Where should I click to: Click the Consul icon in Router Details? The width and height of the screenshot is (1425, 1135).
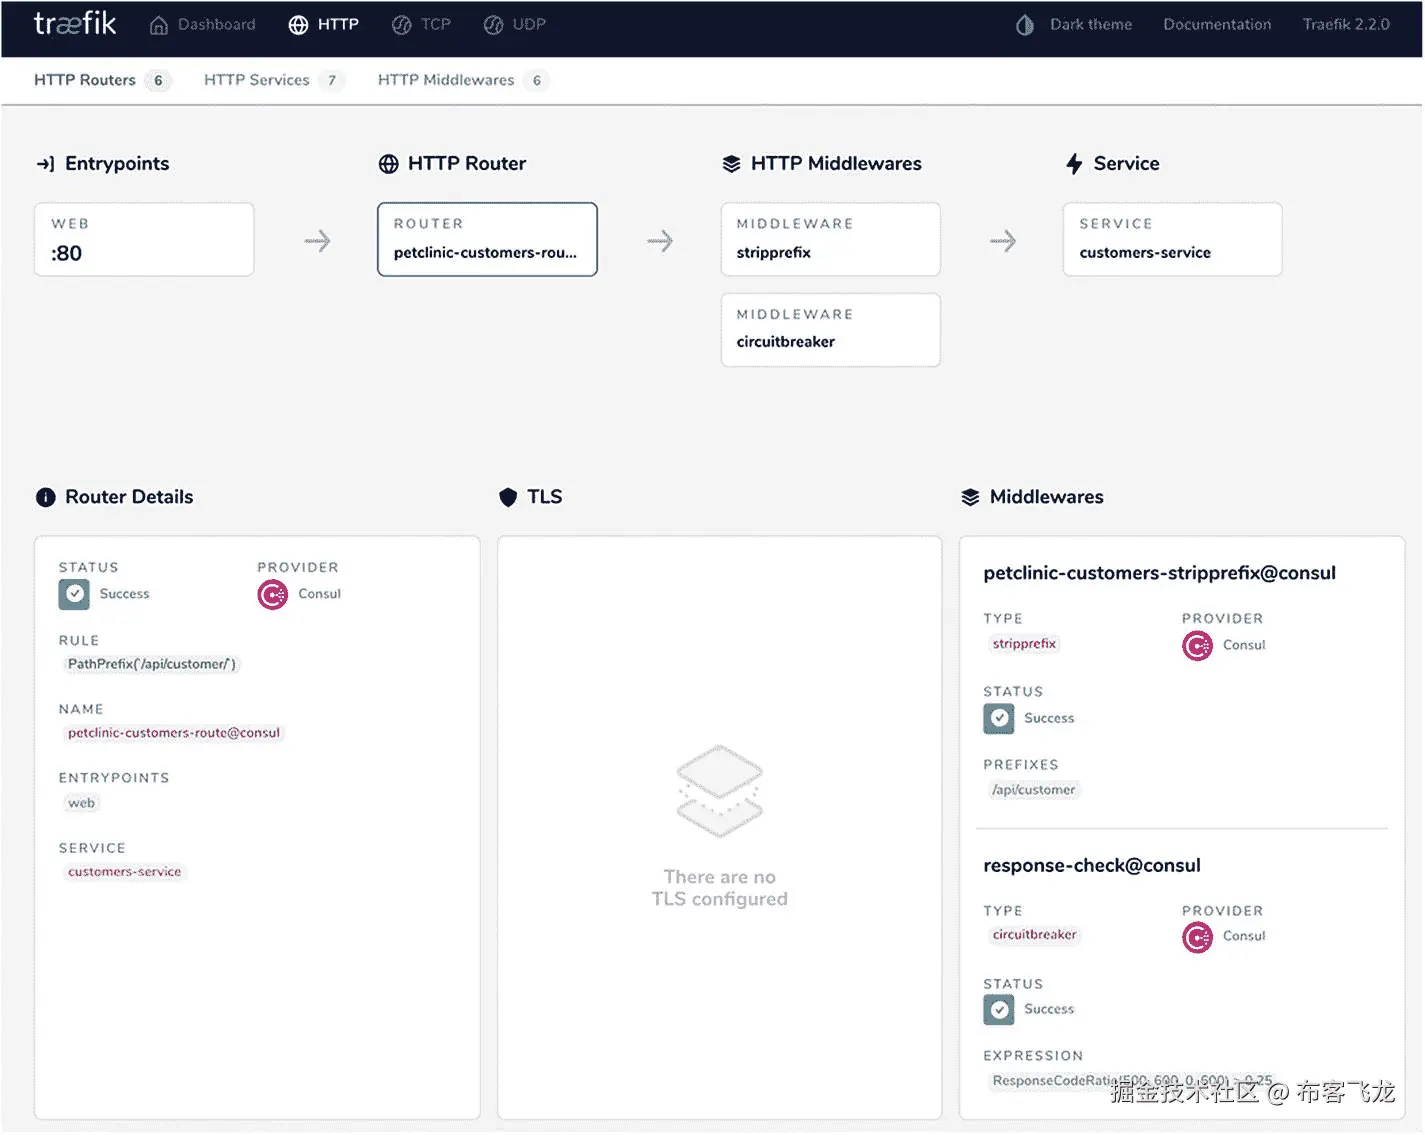[x=272, y=595]
